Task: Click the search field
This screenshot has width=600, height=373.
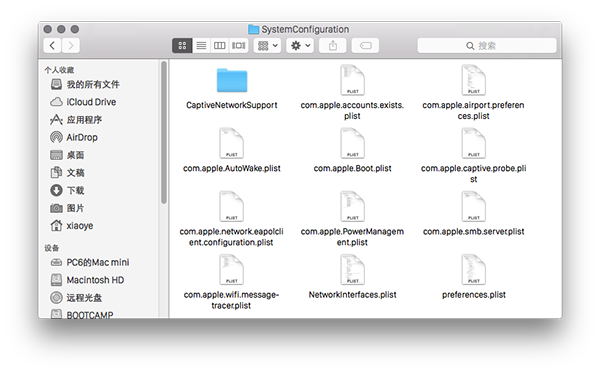Action: [487, 46]
